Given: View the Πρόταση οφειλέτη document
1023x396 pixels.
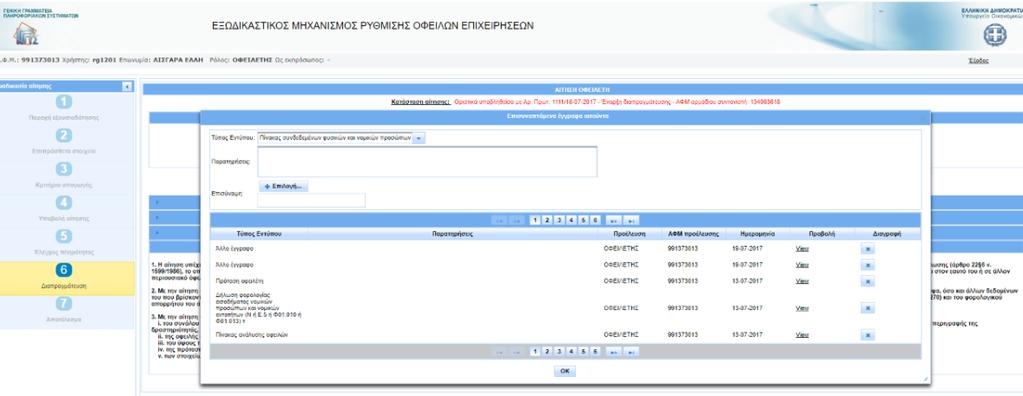Looking at the screenshot, I should click(802, 281).
